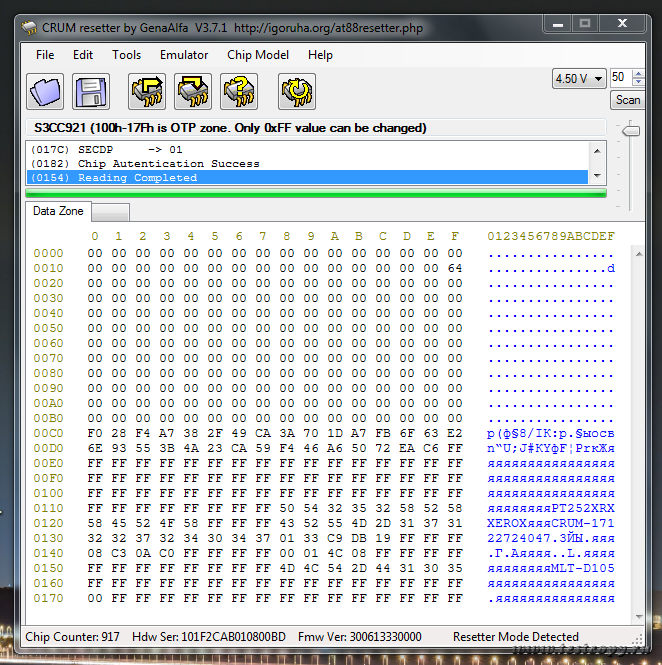Click the stepper arrows beside value 50
The width and height of the screenshot is (662, 665).
pos(636,77)
